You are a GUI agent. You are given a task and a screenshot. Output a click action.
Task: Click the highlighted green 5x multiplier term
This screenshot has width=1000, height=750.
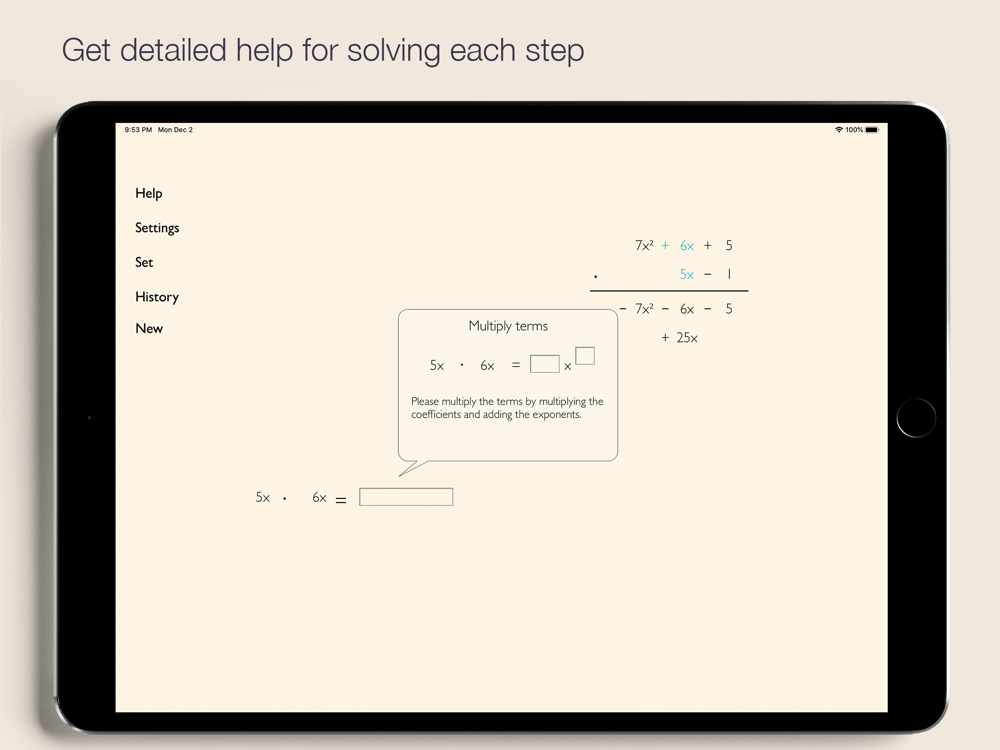(687, 274)
